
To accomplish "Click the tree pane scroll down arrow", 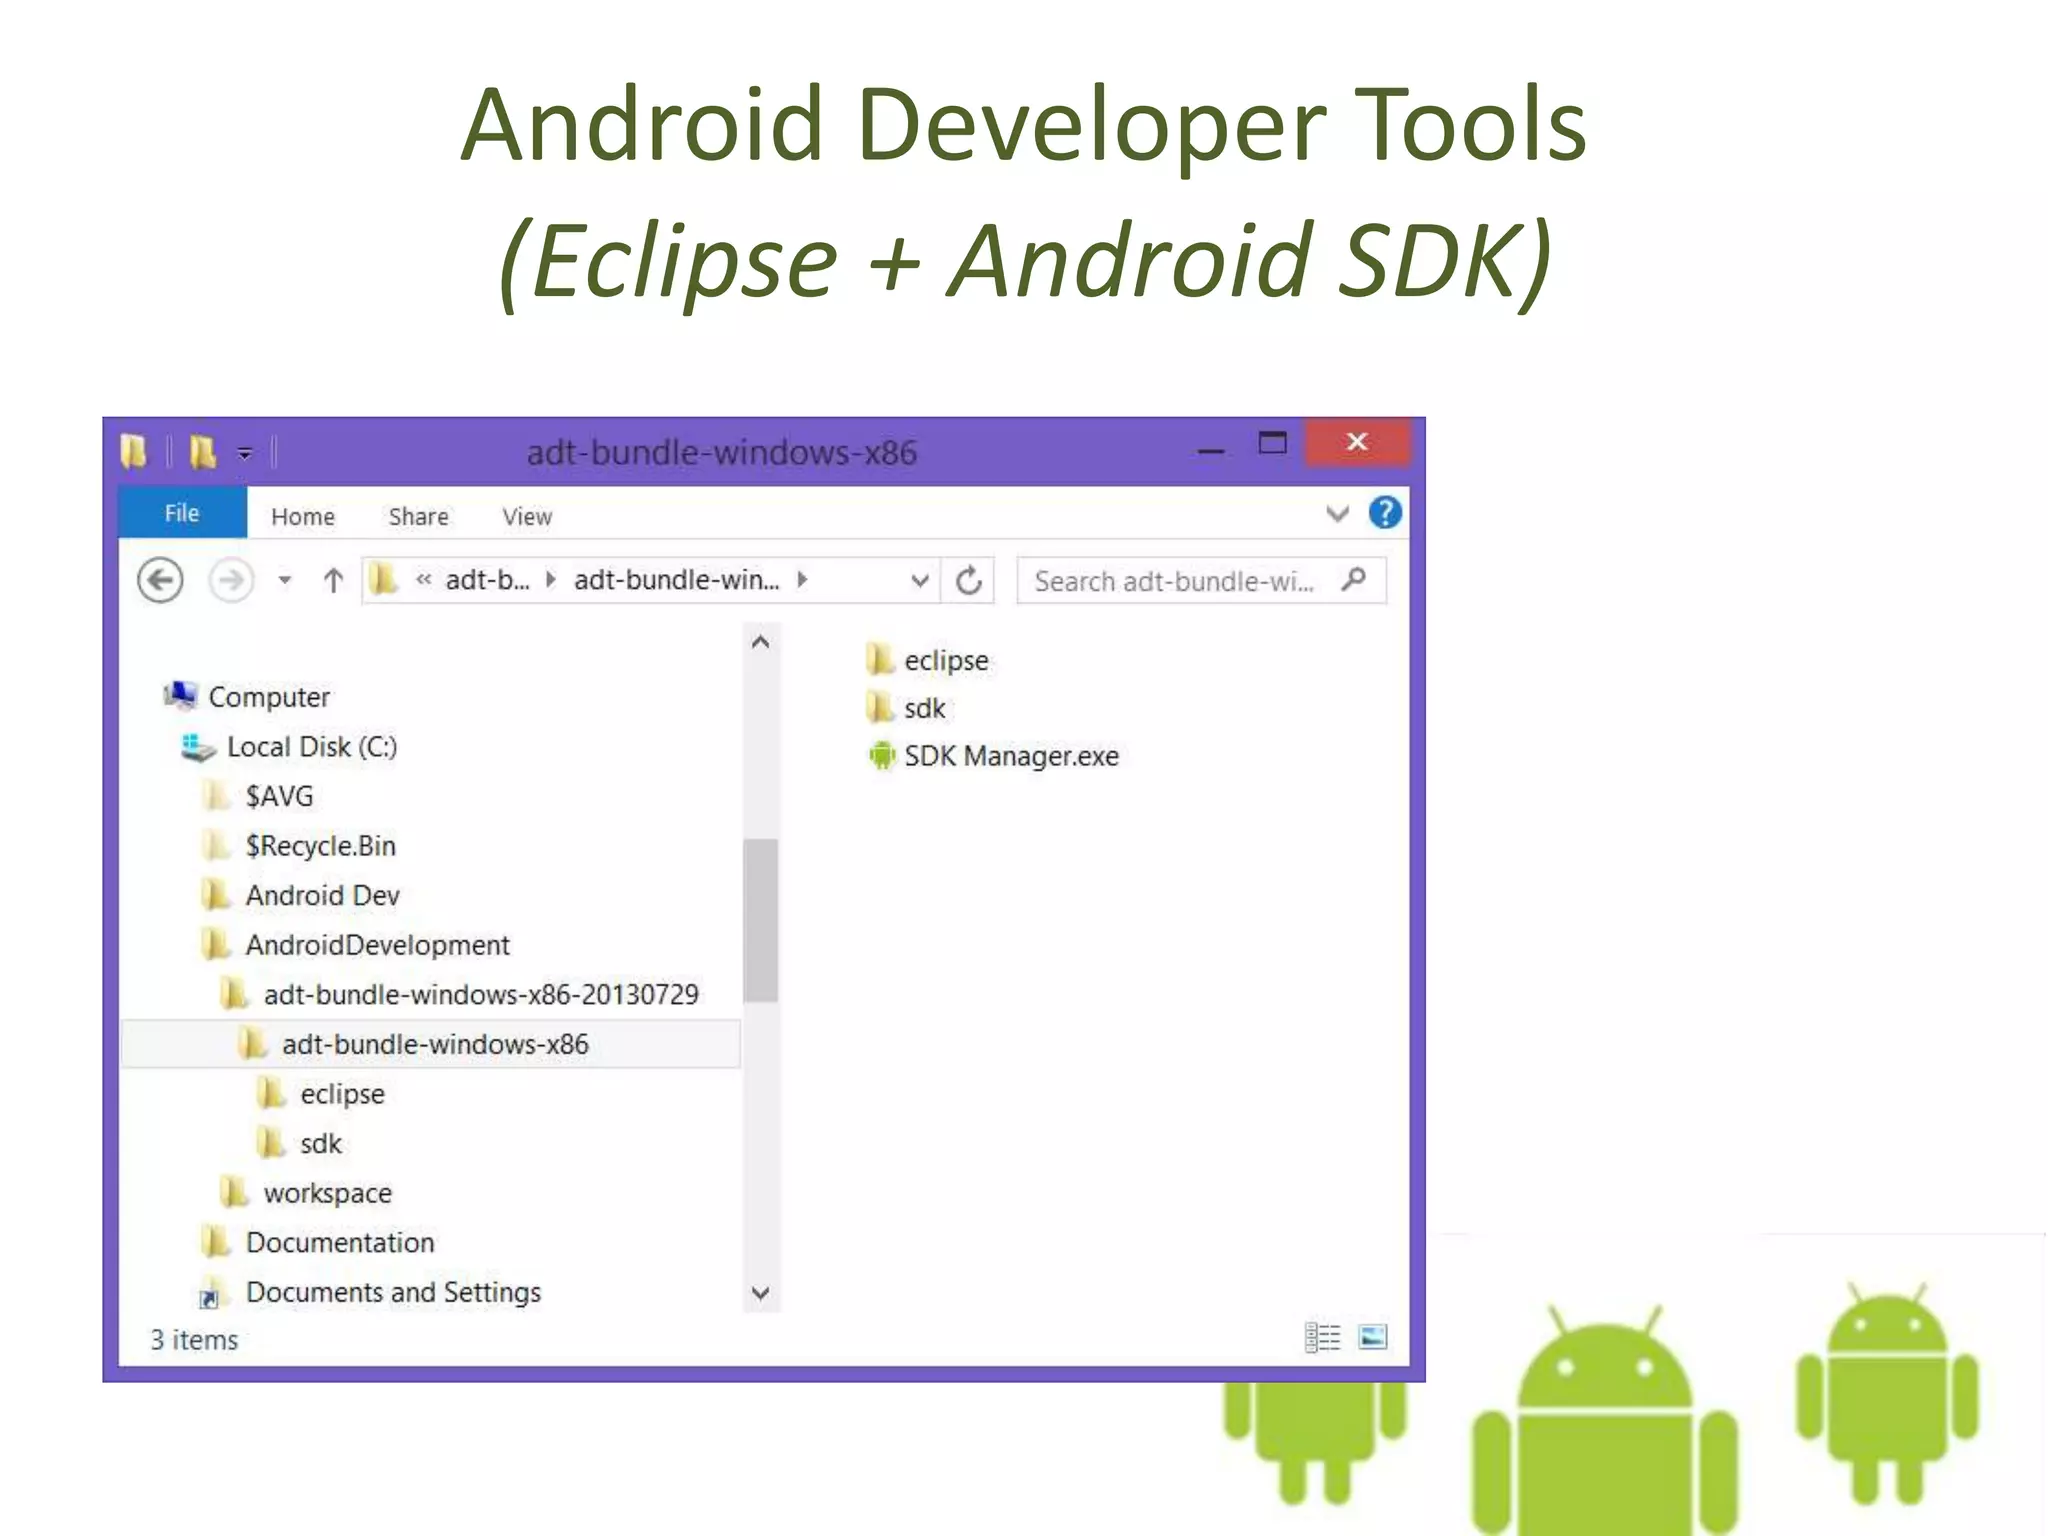I will click(760, 1293).
